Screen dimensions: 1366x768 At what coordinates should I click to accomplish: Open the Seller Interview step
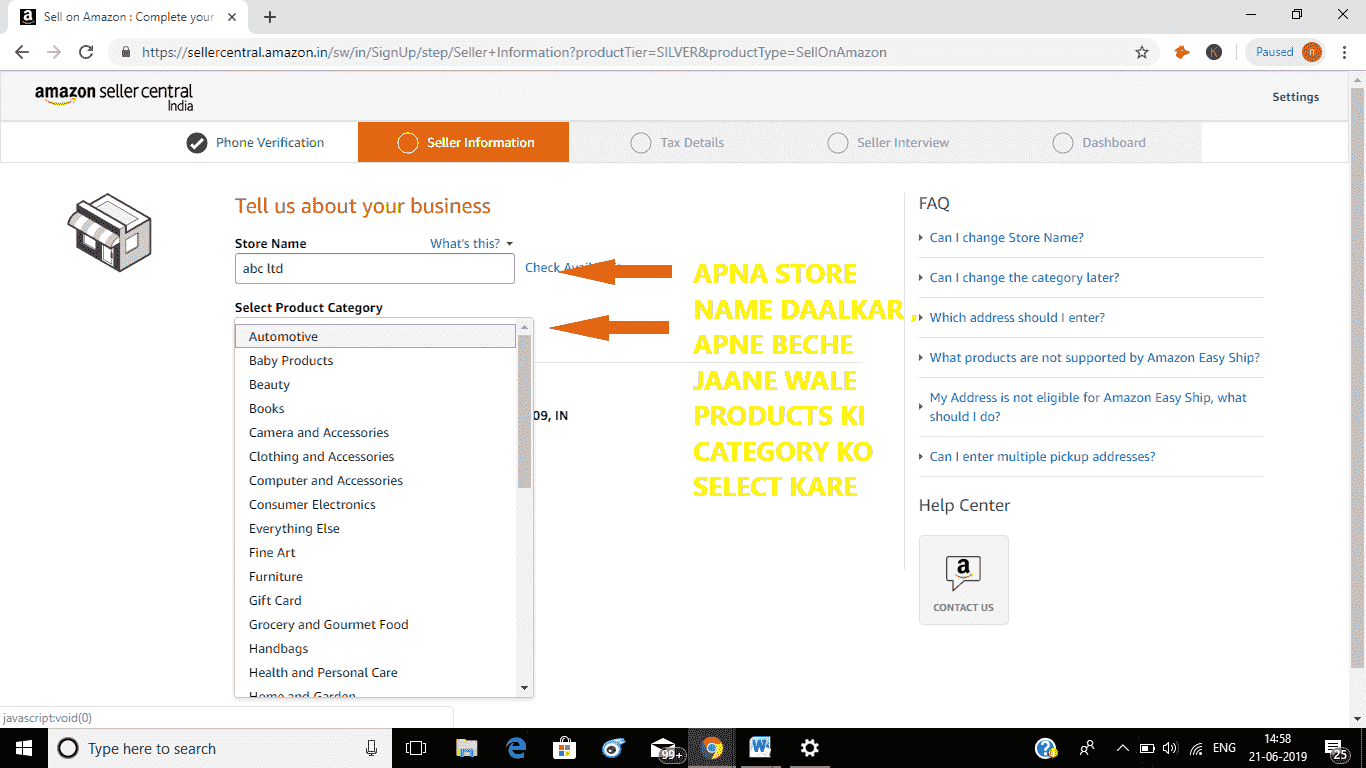click(x=889, y=143)
